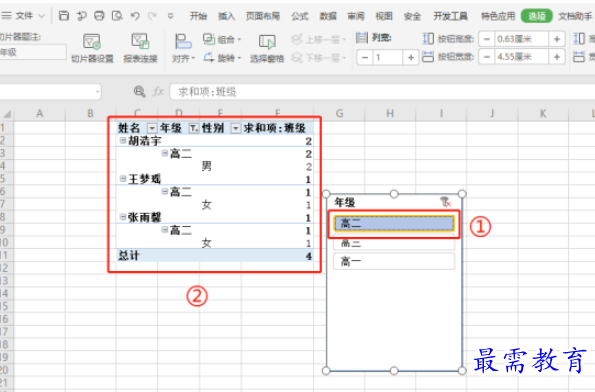Switch to the 安全 tab
Viewport: 595px width, 392px height.
412,16
